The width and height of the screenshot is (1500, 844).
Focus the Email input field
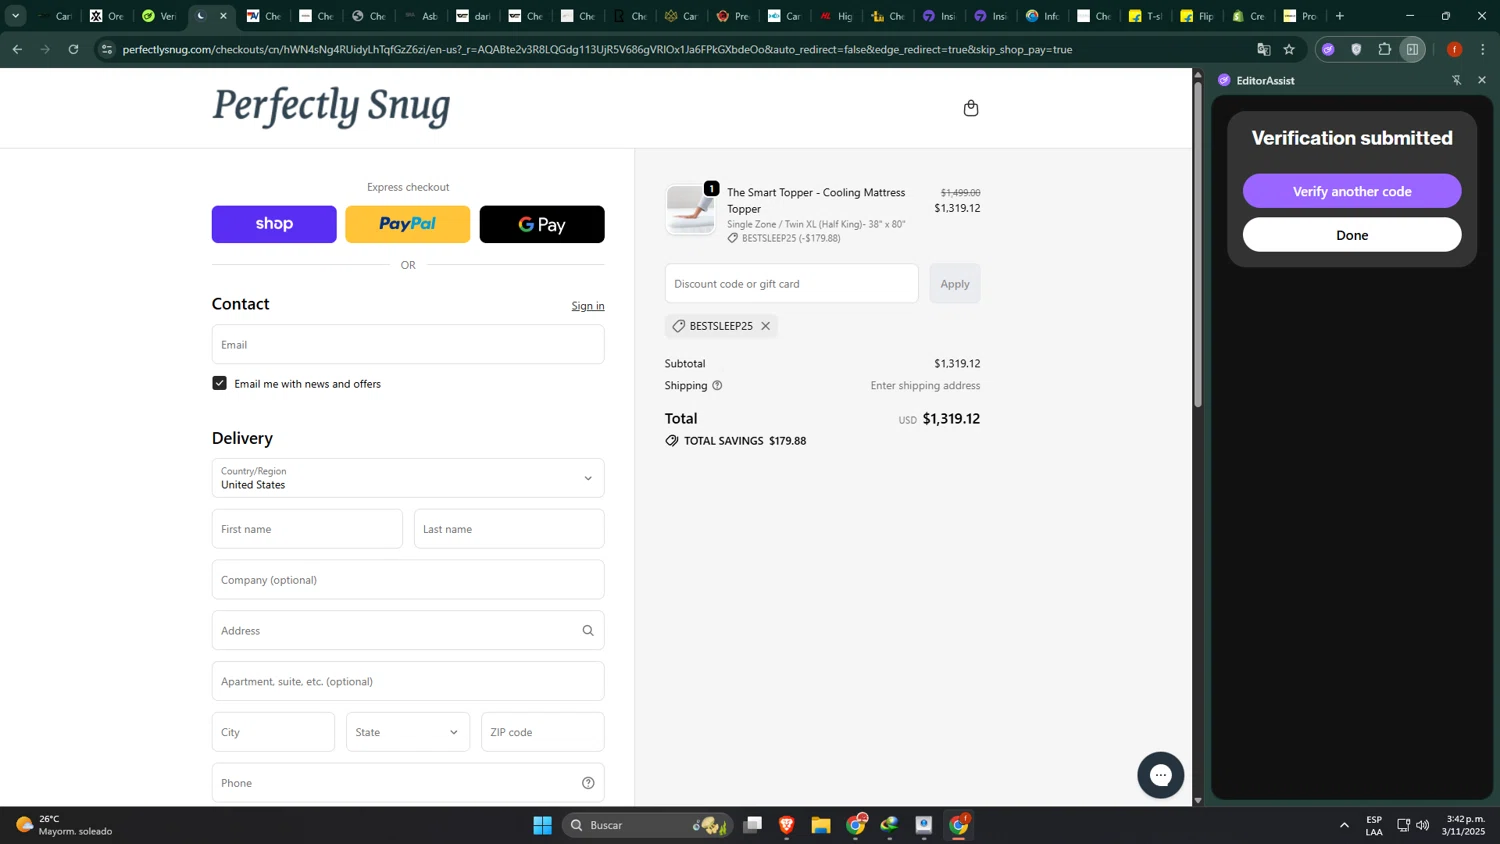coord(408,344)
